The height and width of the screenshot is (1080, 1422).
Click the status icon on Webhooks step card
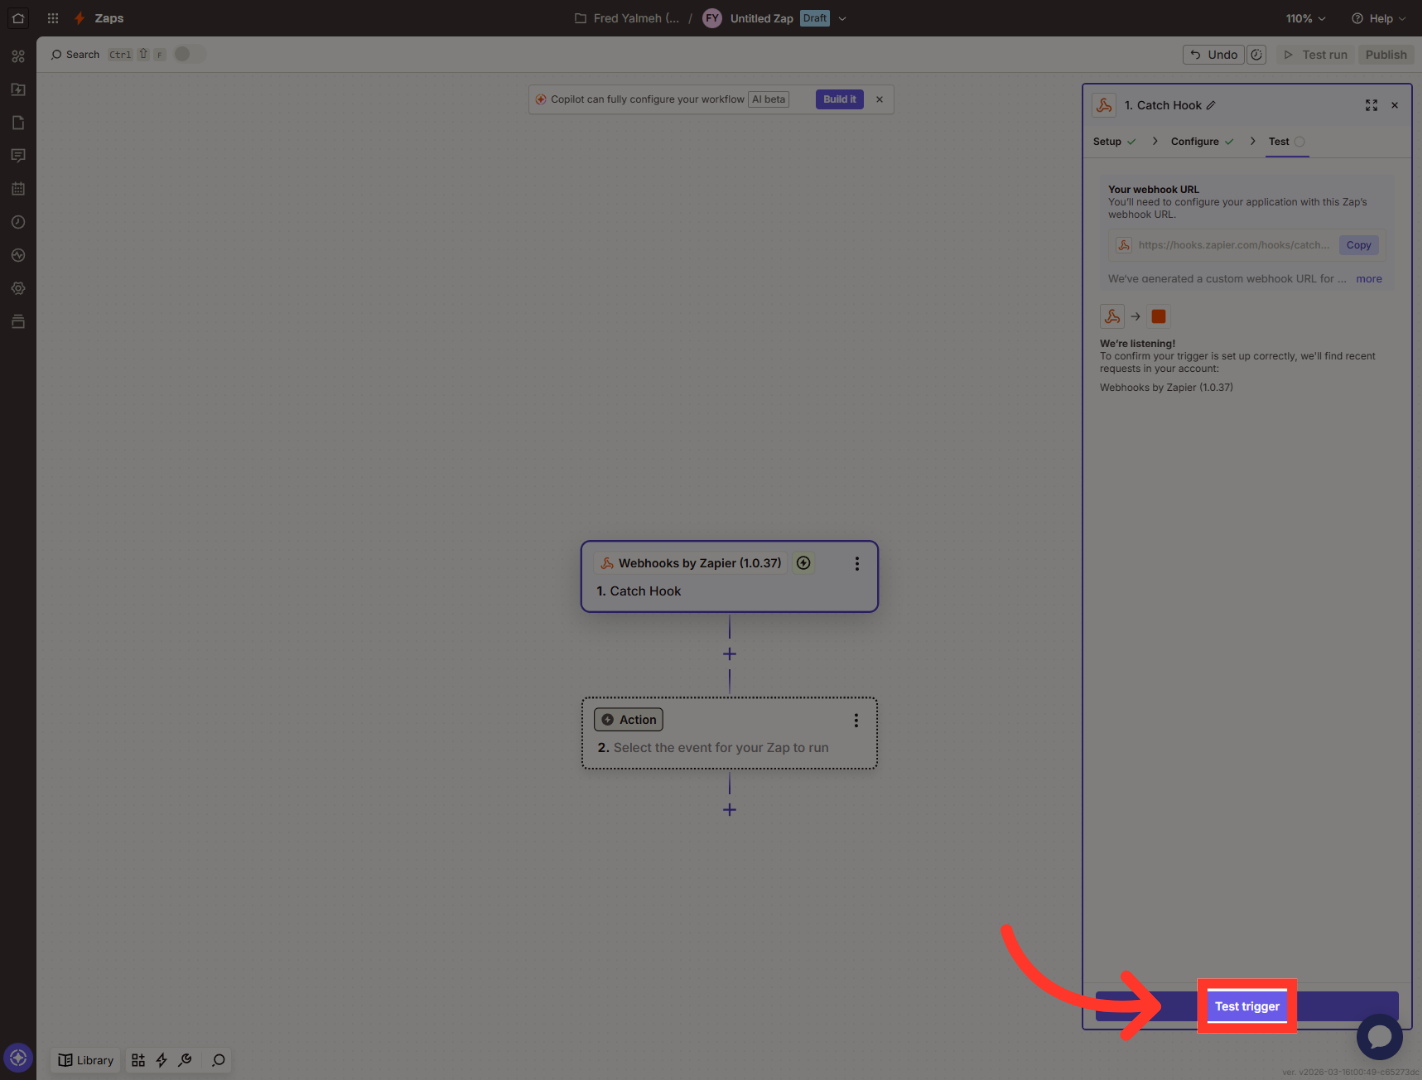pos(803,563)
